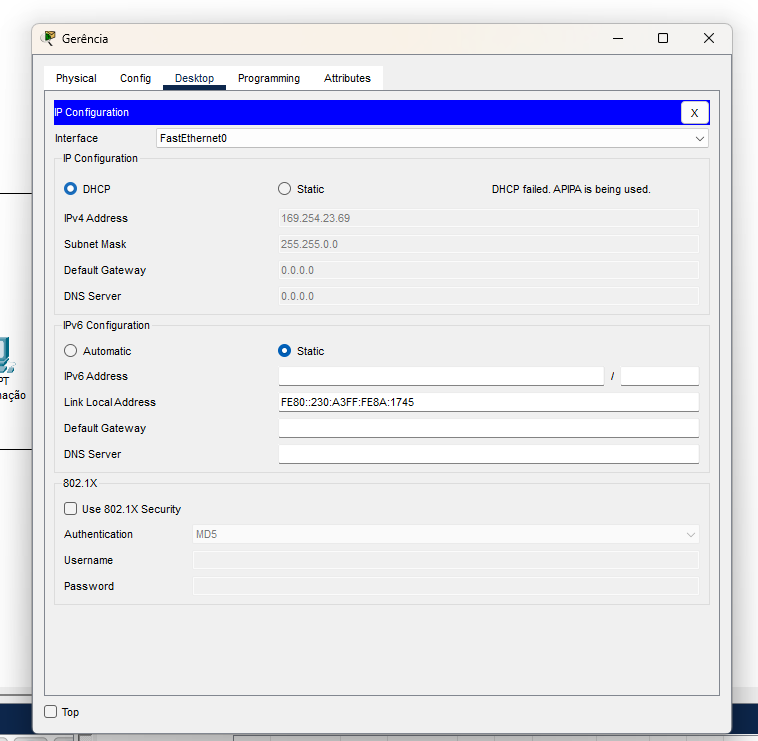Focus the IPv6 Default Gateway field
Viewport: 758px width, 741px height.
tap(489, 428)
